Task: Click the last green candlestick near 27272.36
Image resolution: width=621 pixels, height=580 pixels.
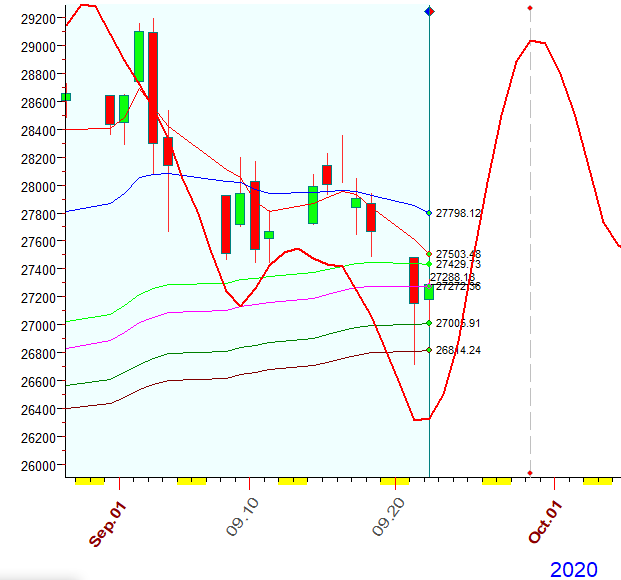Action: coord(429,291)
